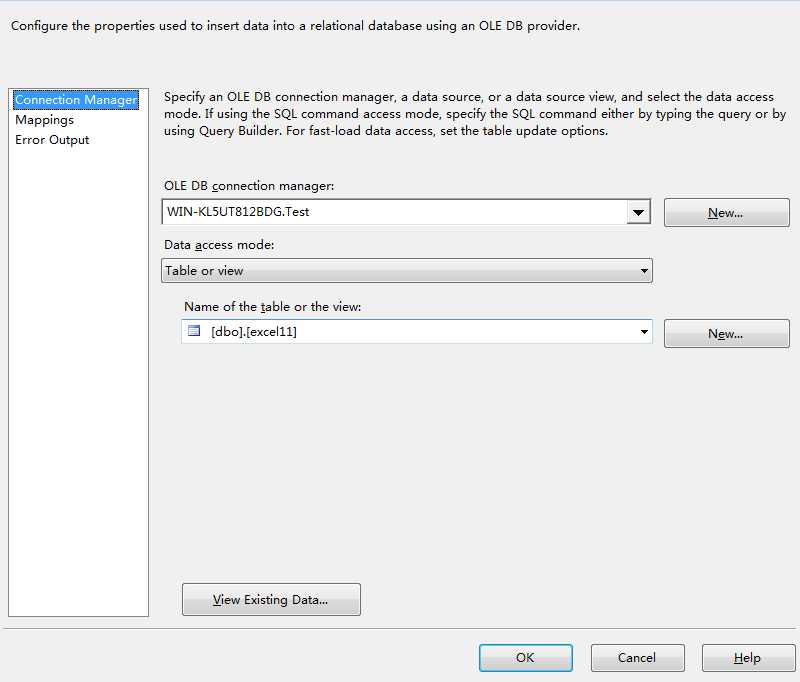This screenshot has width=800, height=682.
Task: Confirm the dialog with OK
Action: coord(525,658)
